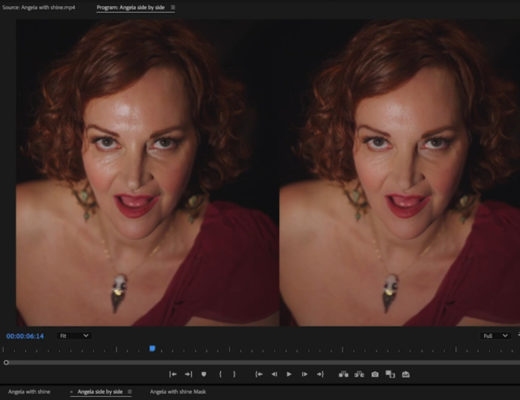Click the 00:00:06:14 timecode field

(25, 336)
